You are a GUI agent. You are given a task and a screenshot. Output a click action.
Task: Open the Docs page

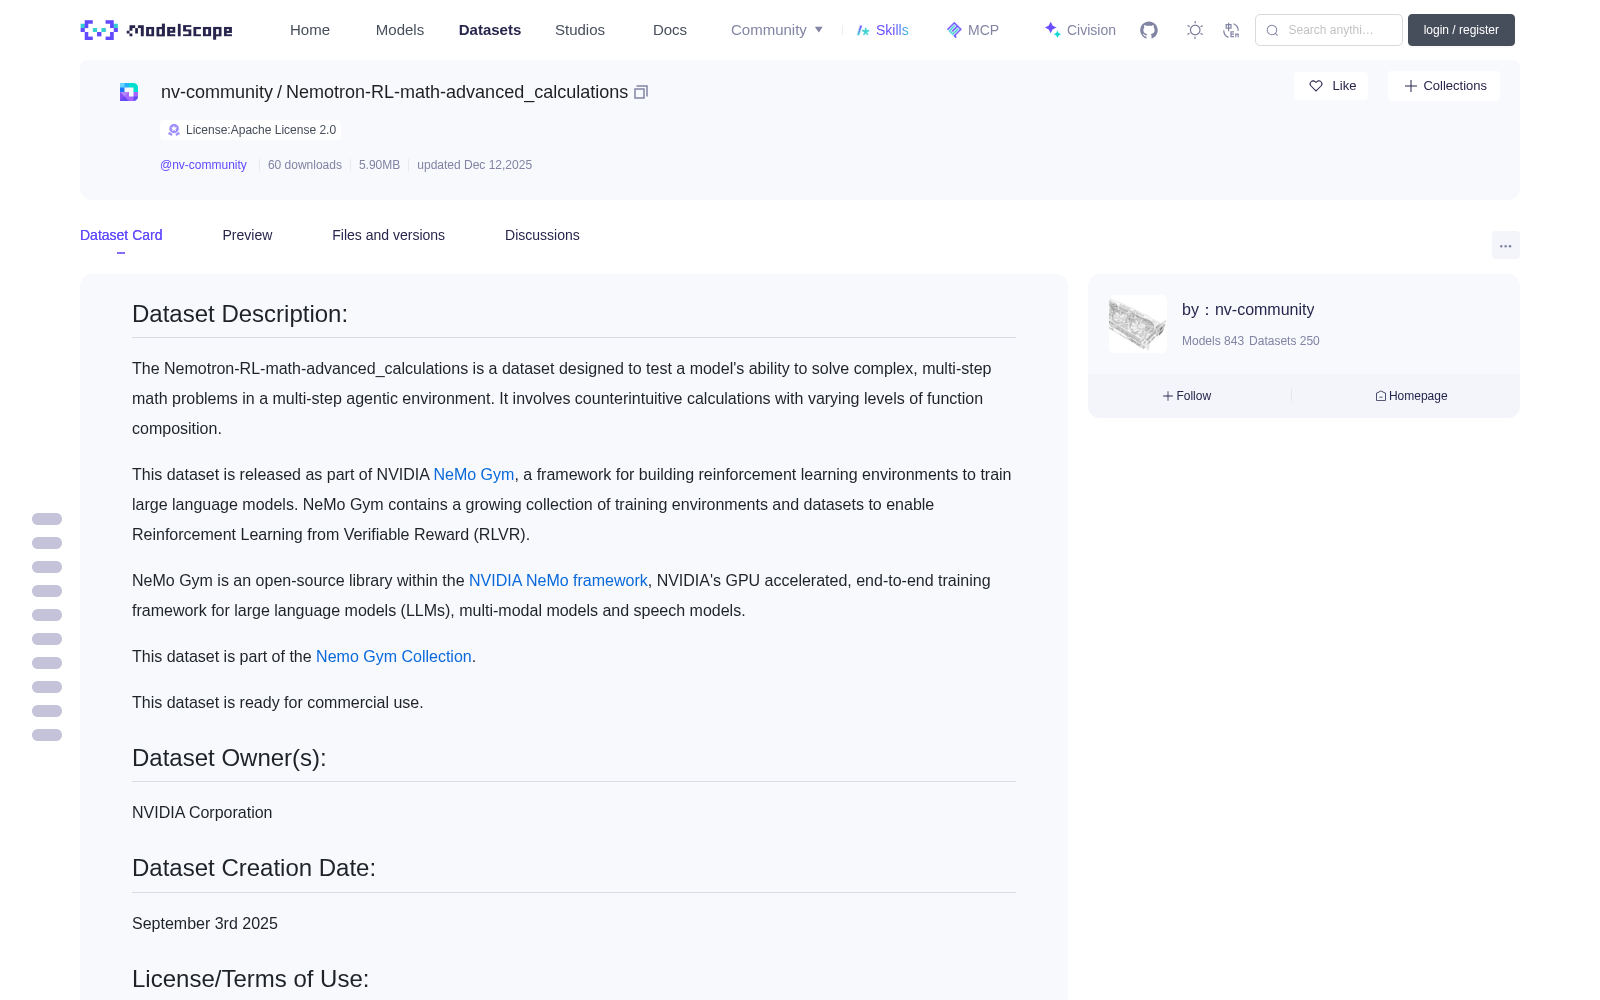(670, 30)
